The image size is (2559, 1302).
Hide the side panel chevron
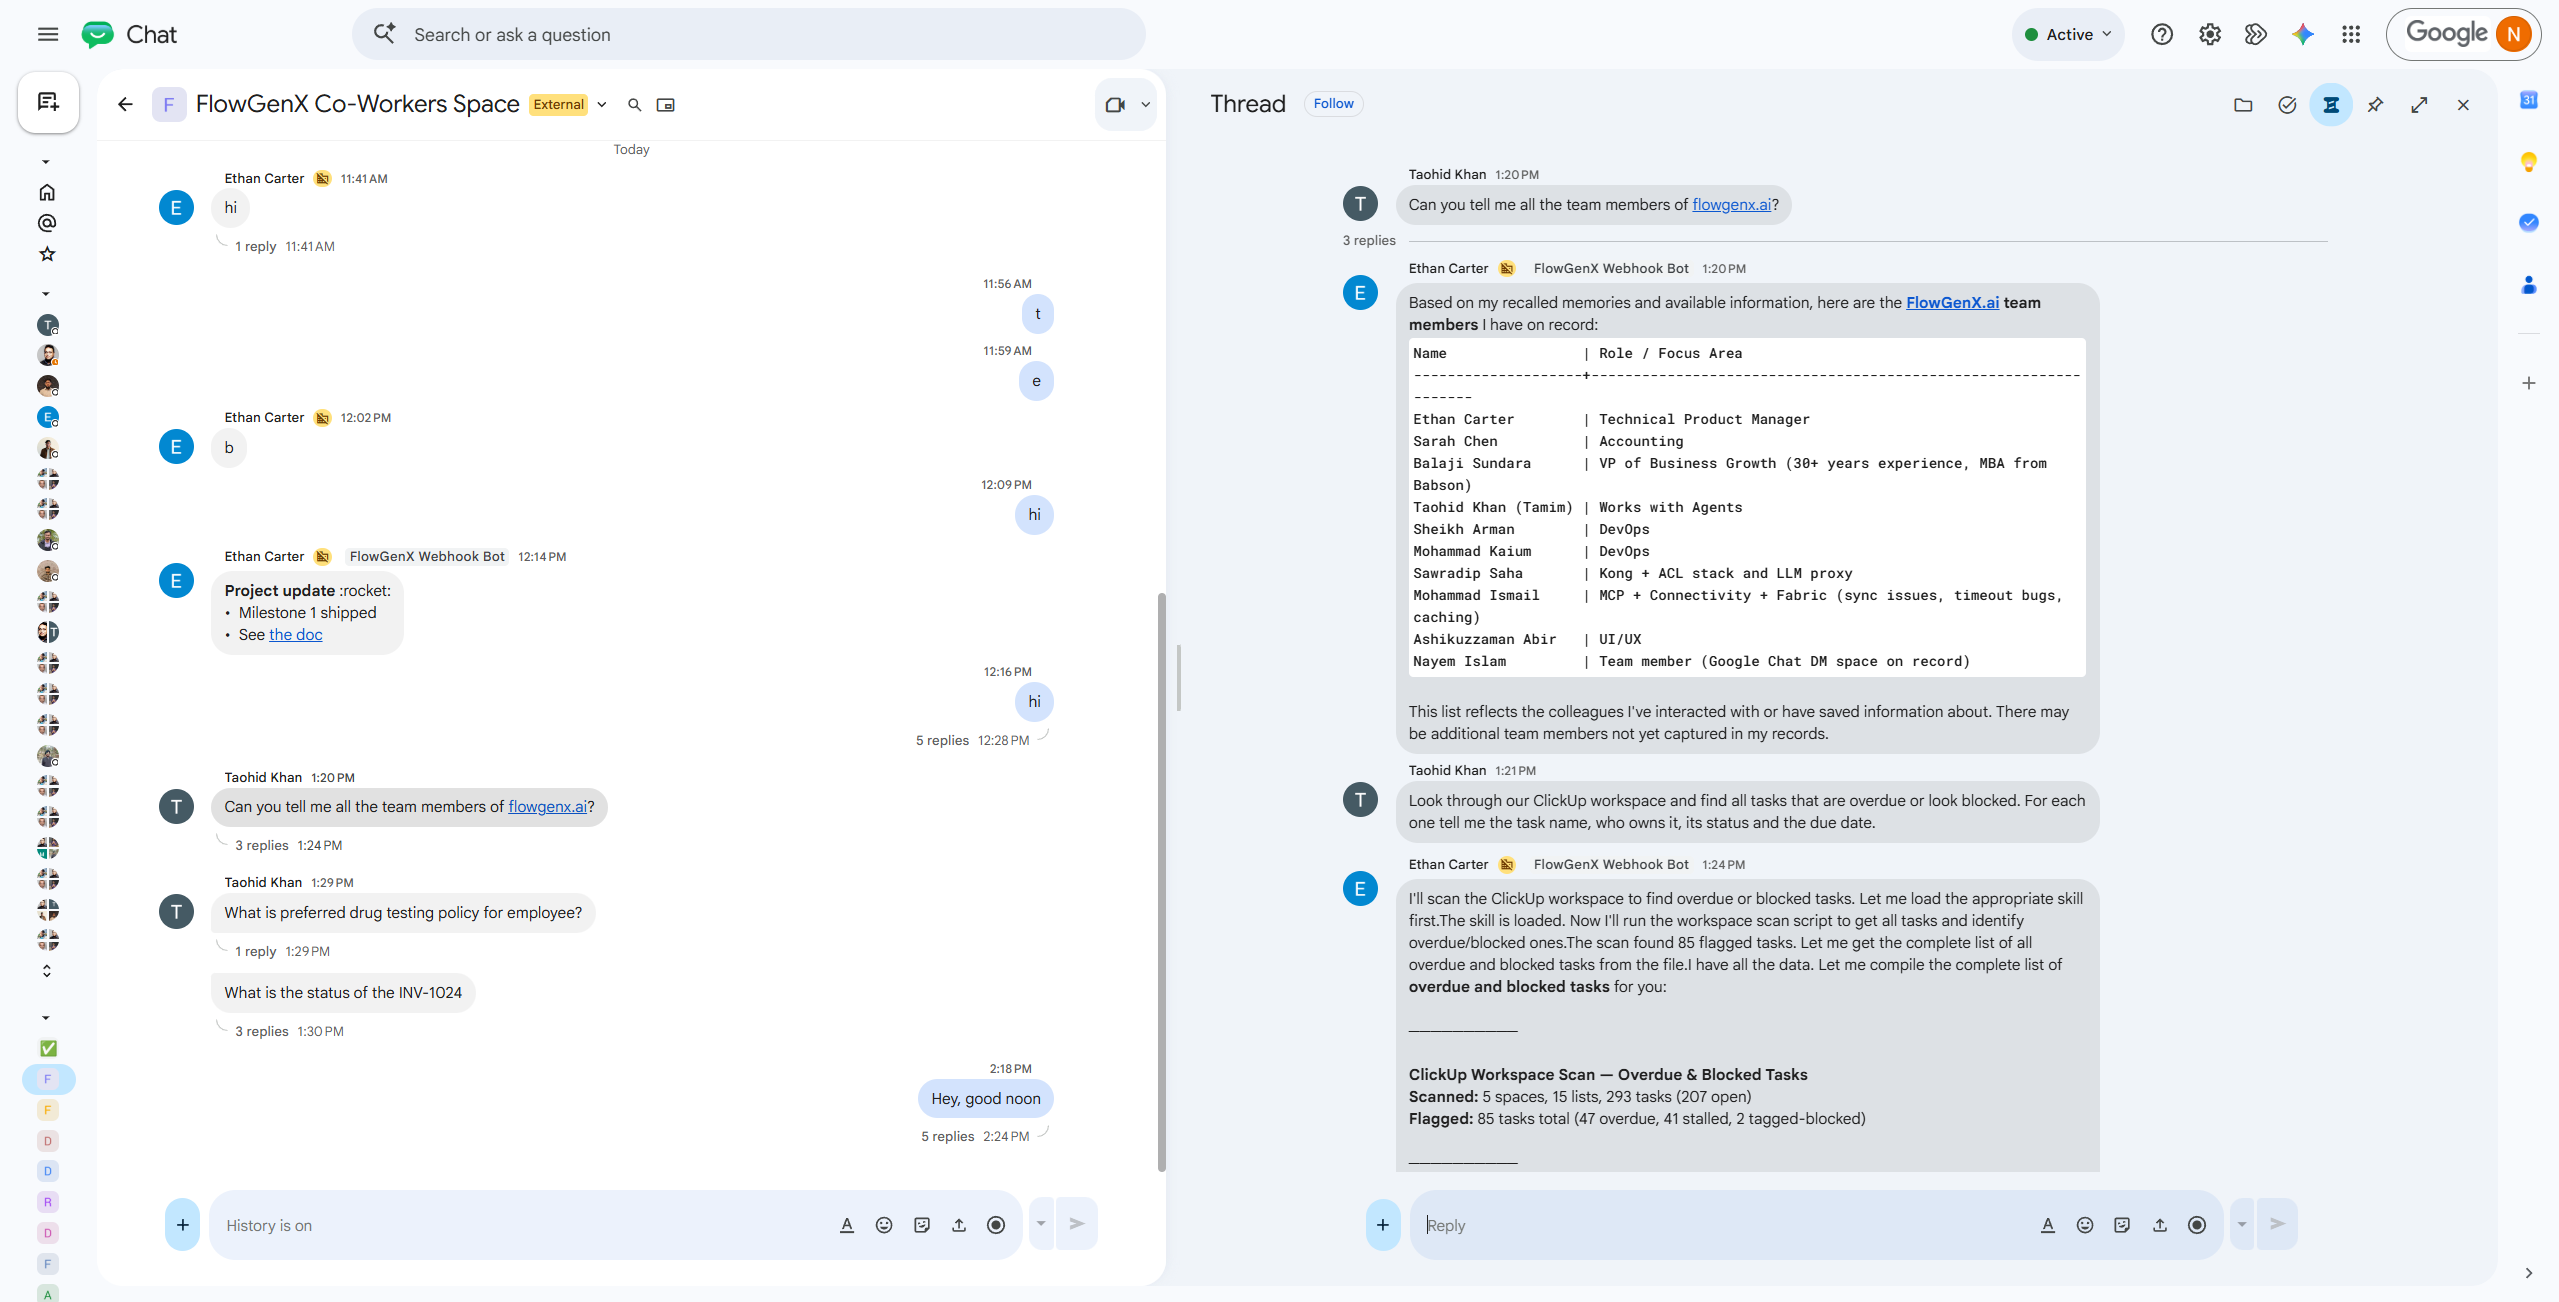2528,1273
